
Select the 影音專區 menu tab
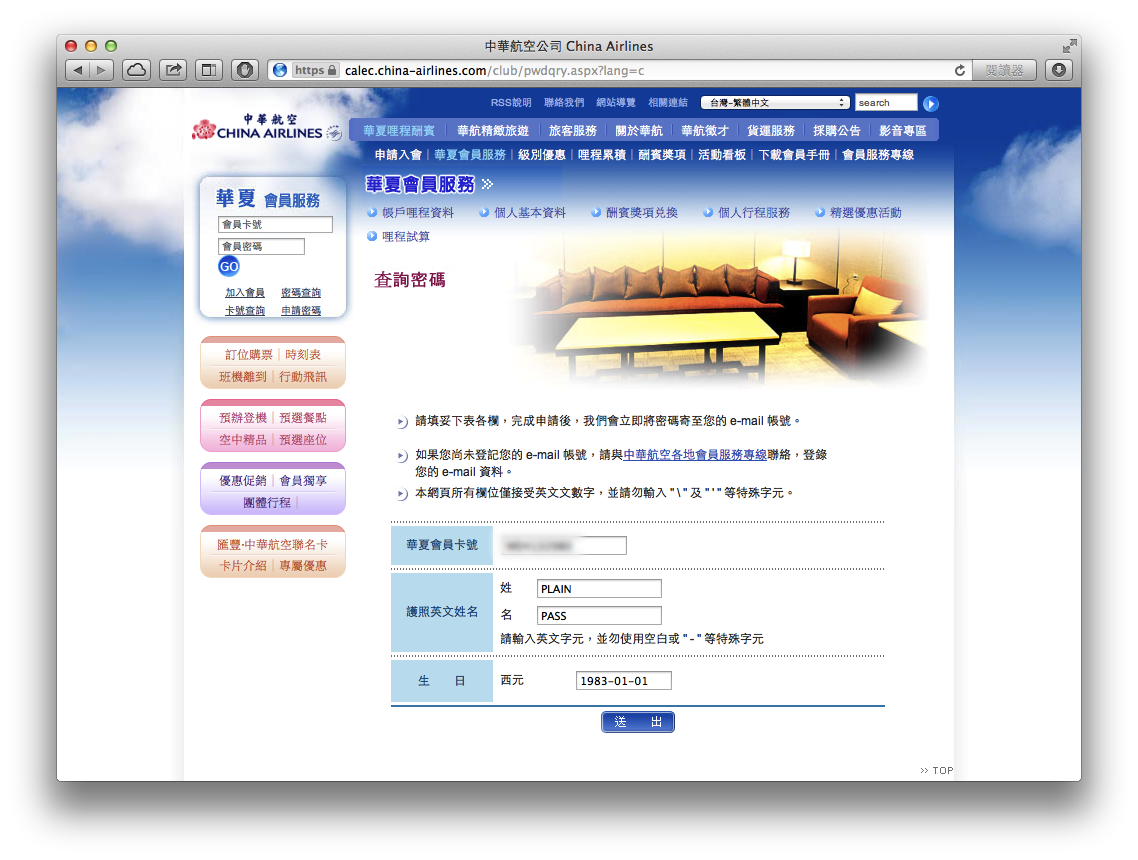(x=903, y=131)
